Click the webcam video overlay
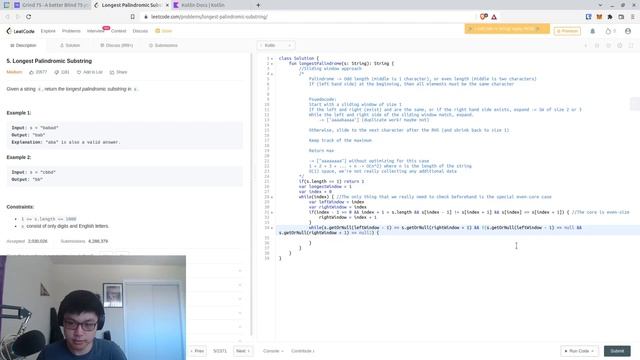 93,308
